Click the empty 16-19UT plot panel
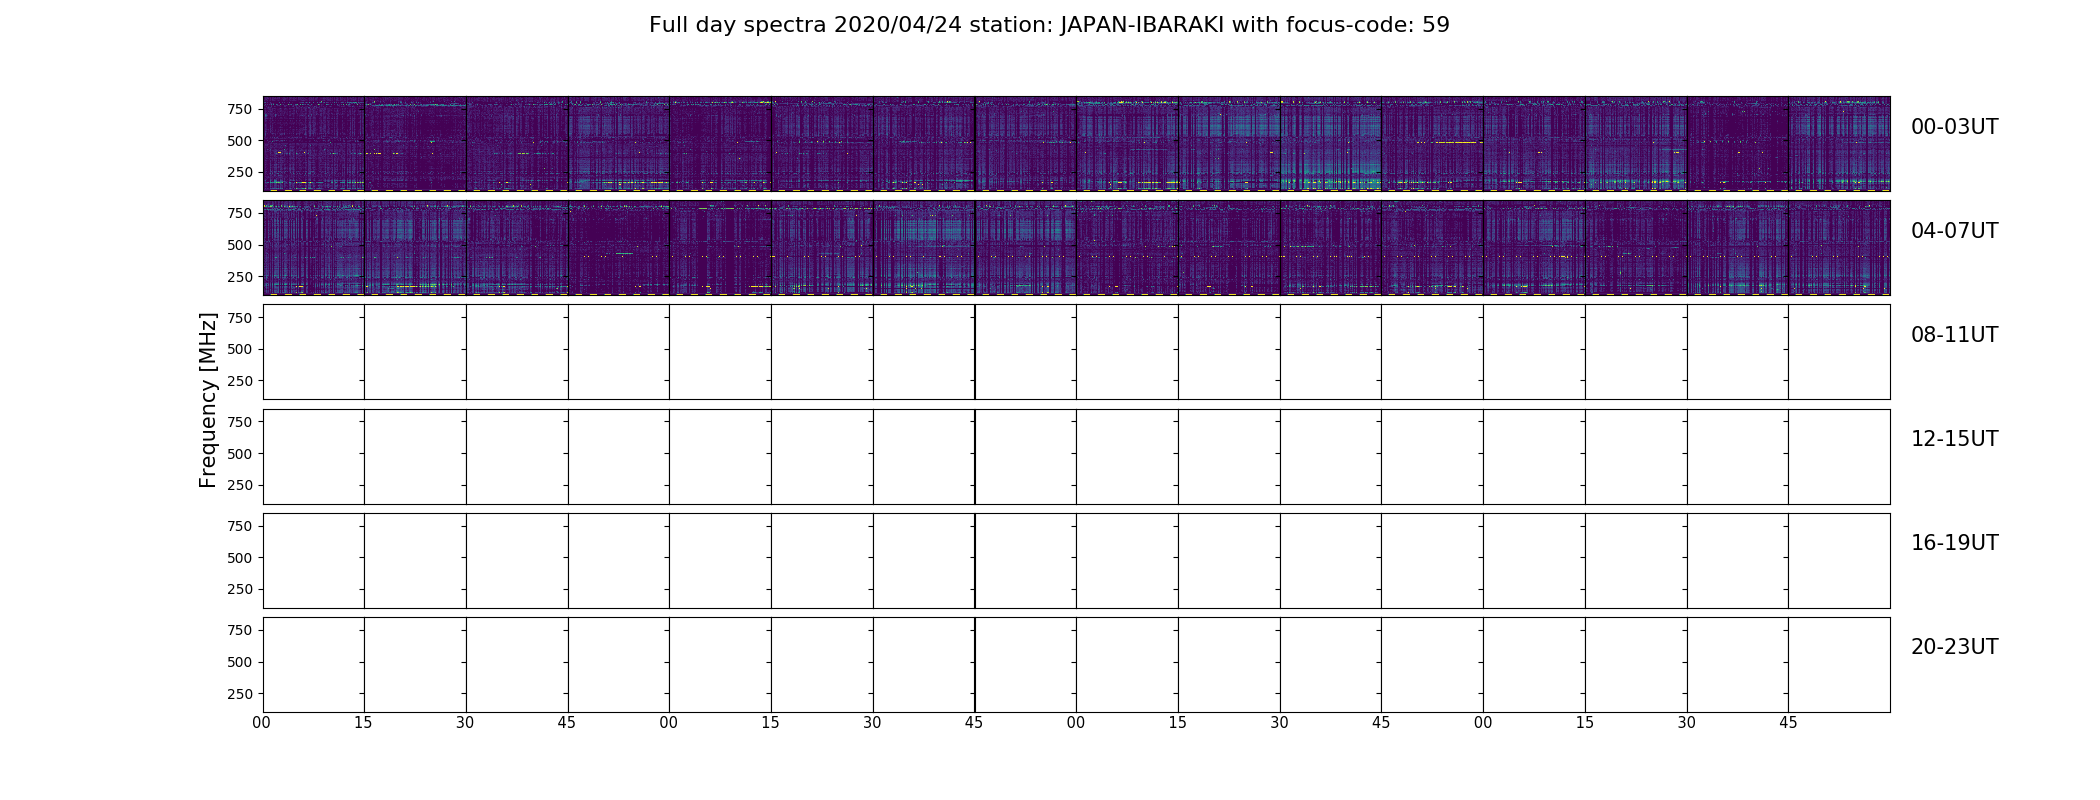2100x800 pixels. [1076, 560]
